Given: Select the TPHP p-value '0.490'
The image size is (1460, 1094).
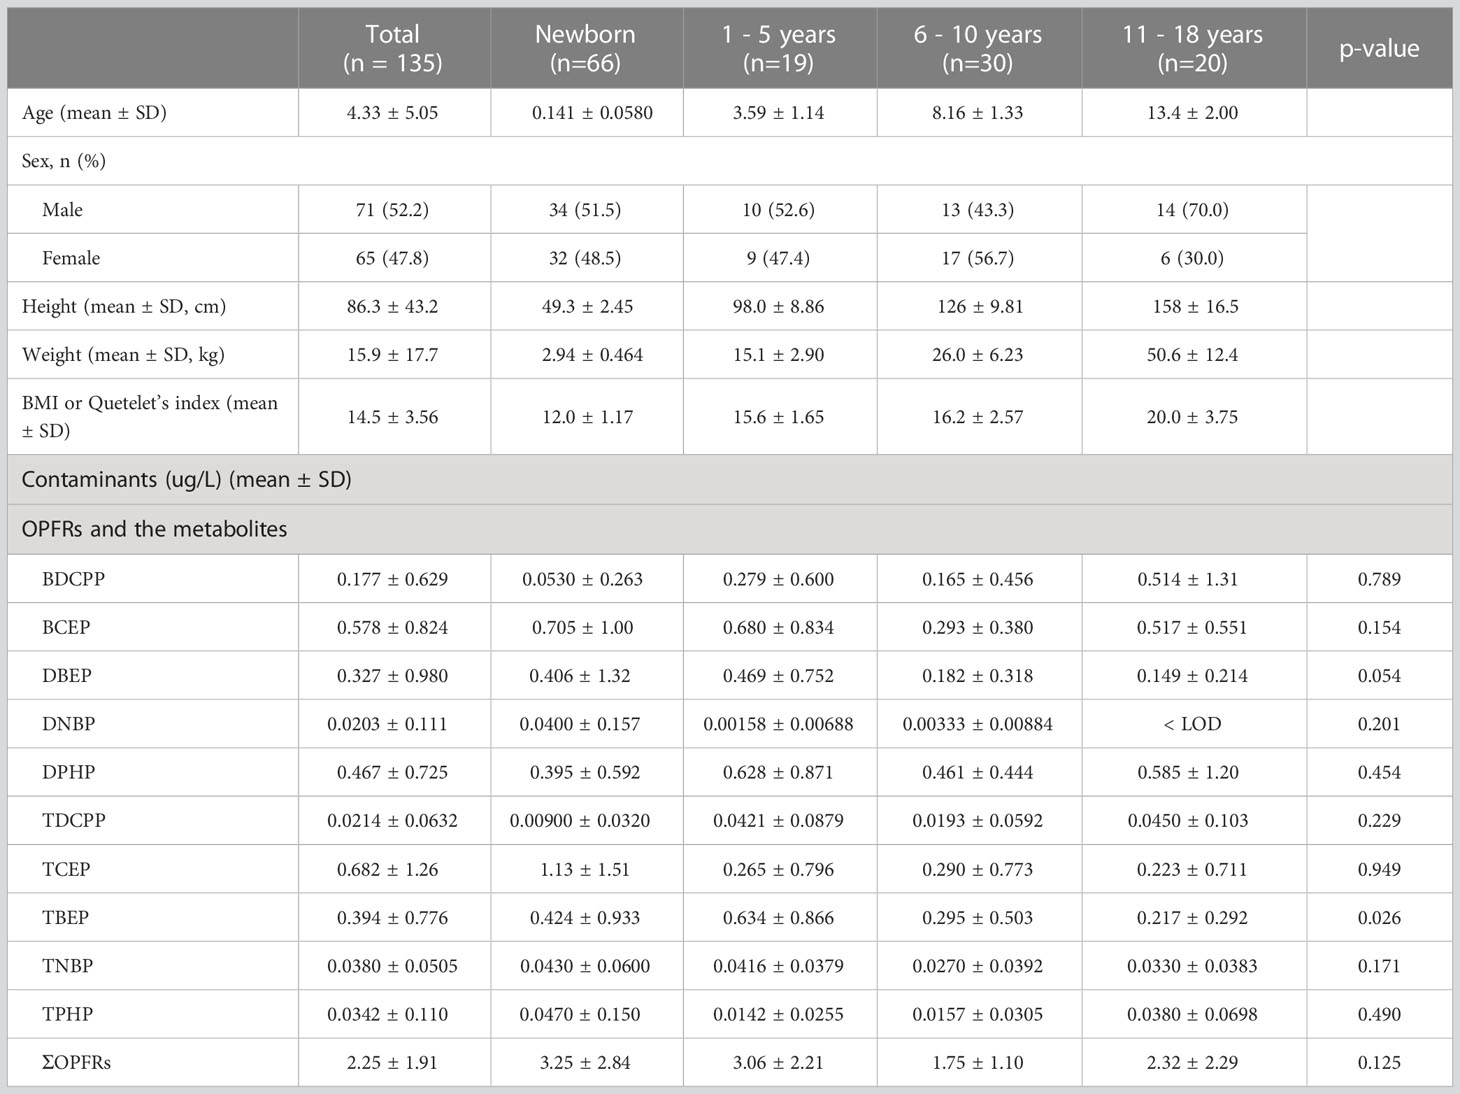Looking at the screenshot, I should [x=1379, y=1014].
